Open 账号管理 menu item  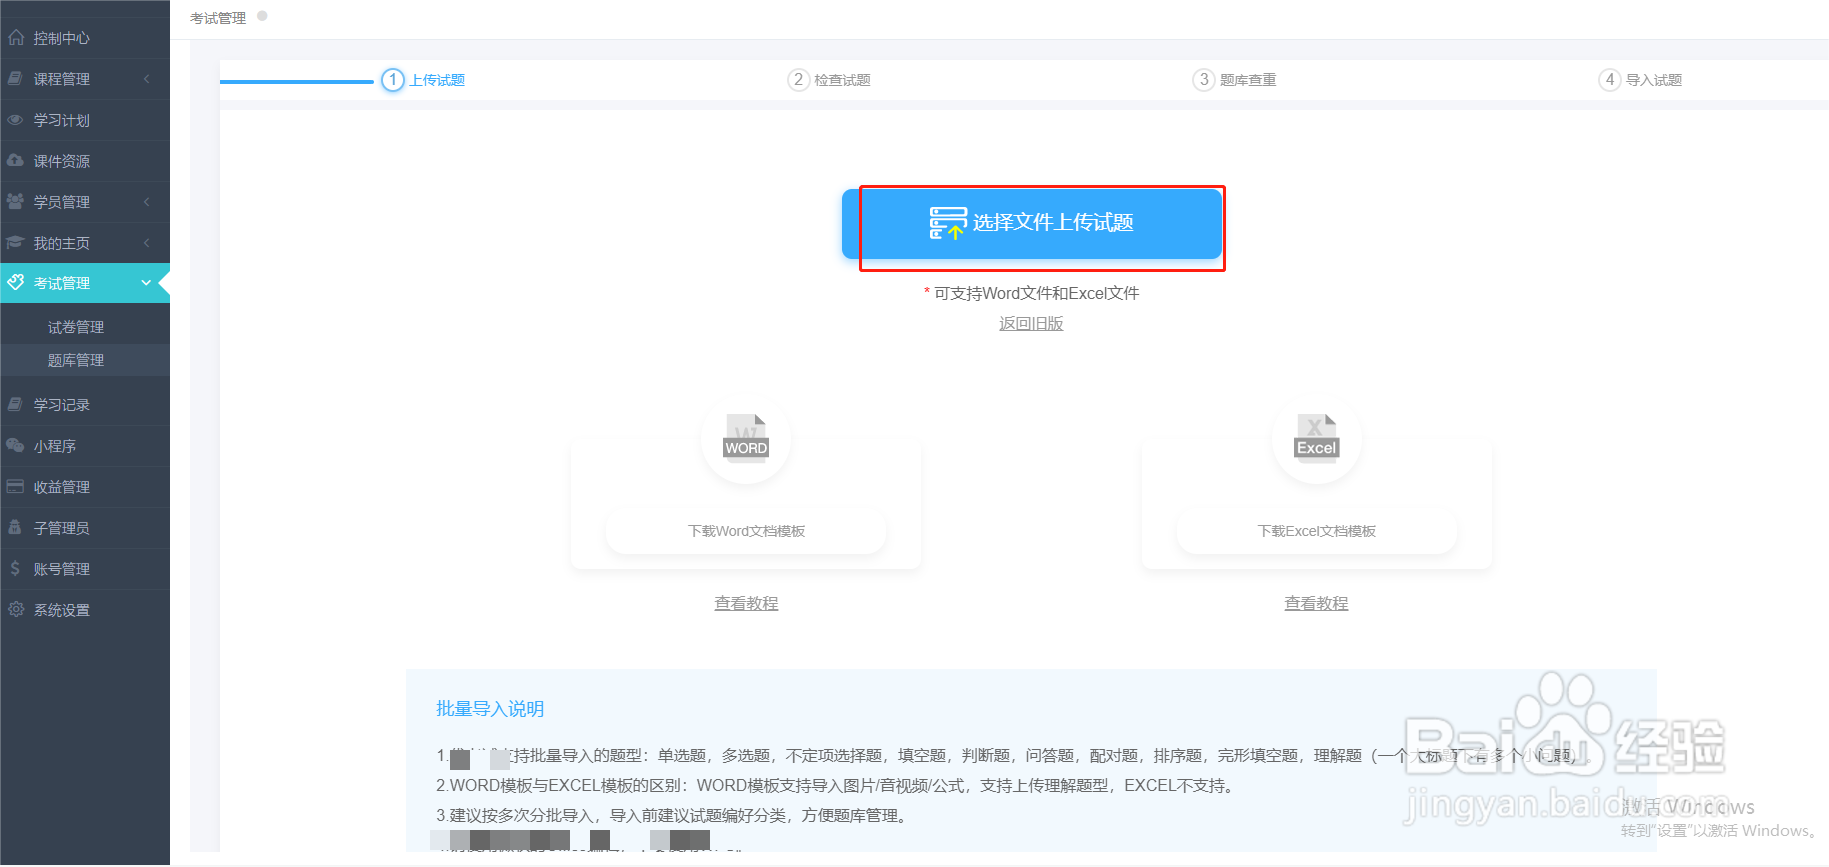[x=85, y=569]
